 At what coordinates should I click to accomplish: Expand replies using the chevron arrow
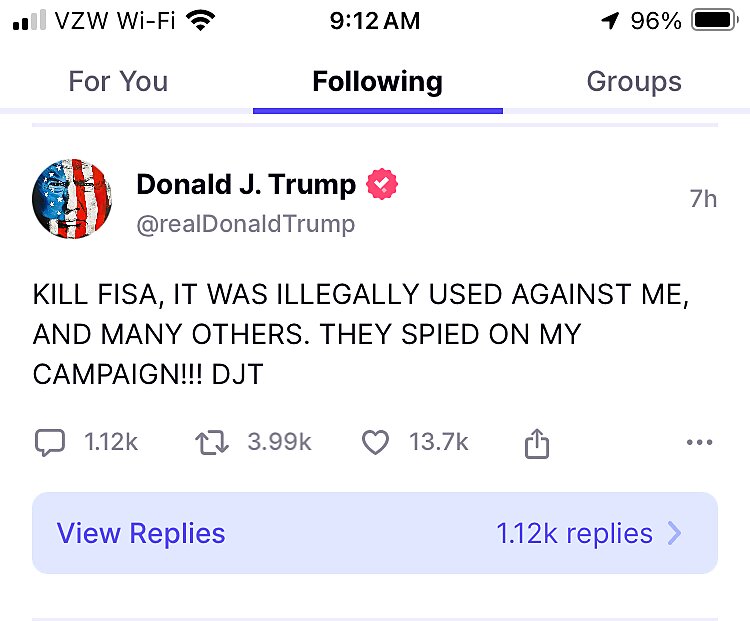coord(675,533)
